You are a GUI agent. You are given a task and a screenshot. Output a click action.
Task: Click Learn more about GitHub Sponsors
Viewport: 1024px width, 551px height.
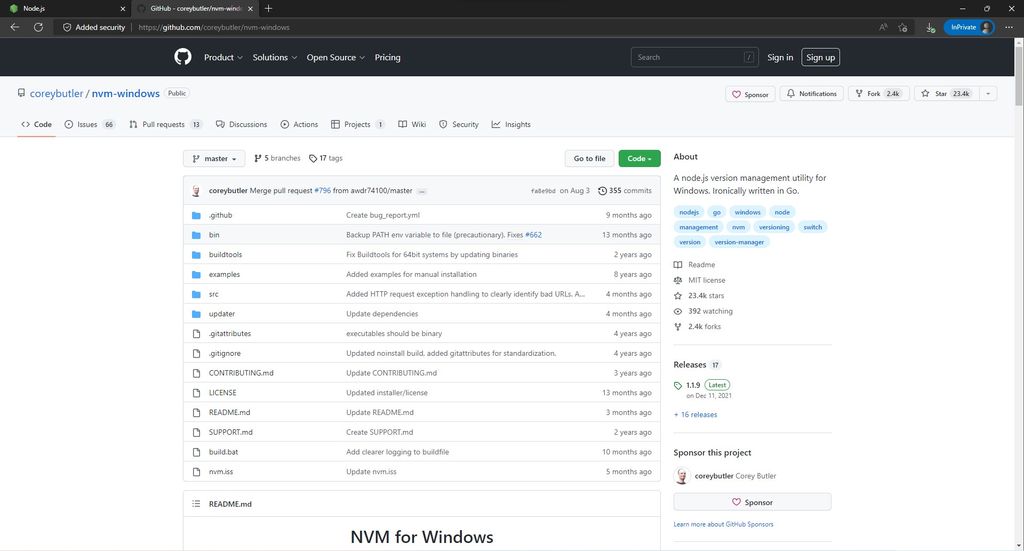(723, 524)
